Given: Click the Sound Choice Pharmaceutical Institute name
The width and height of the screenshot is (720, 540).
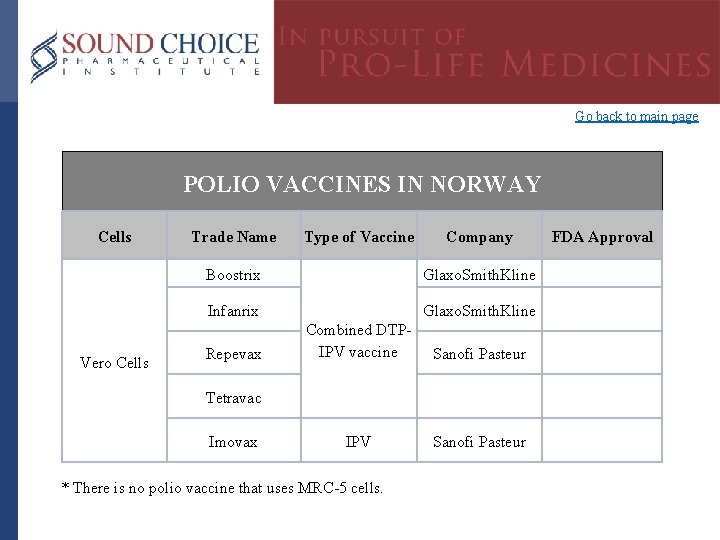Looking at the screenshot, I should coord(161,55).
